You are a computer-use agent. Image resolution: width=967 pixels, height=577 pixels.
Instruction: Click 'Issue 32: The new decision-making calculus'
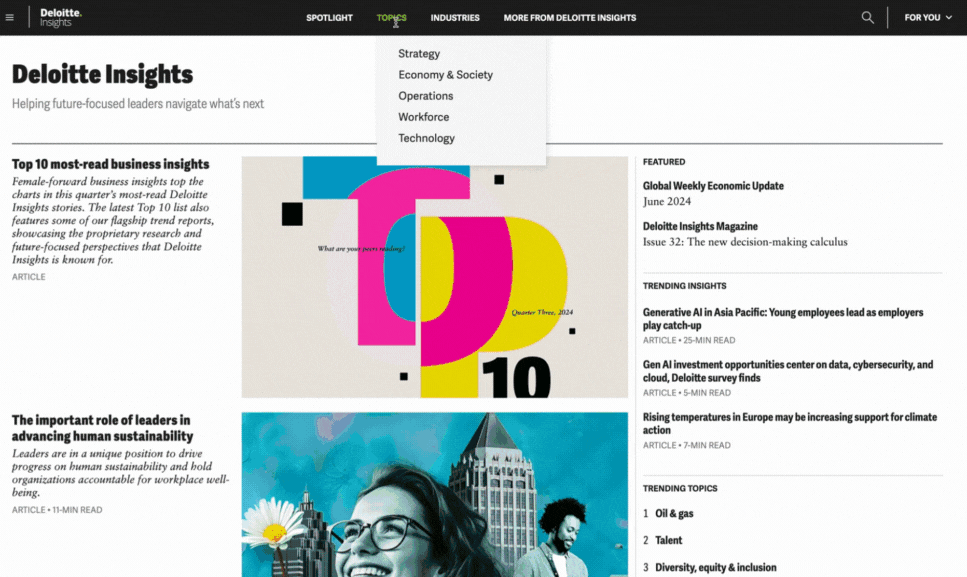tap(745, 242)
